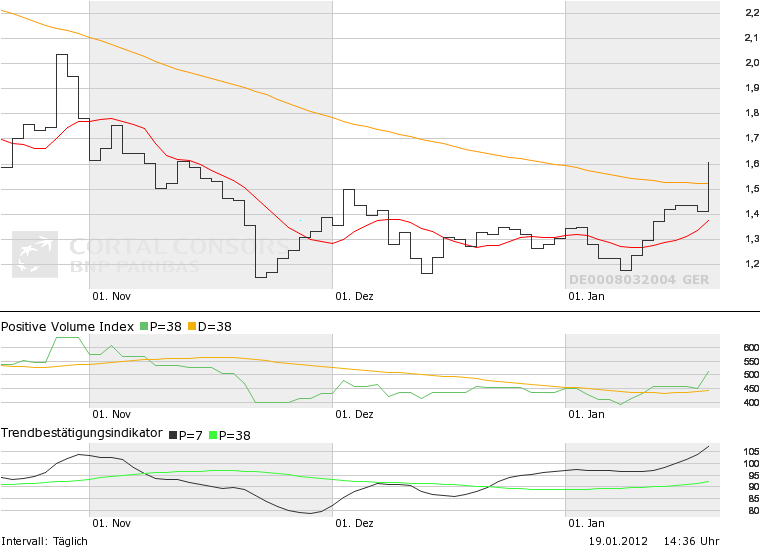This screenshot has height=548, width=760.
Task: Select the Trendbestätigungsindikator title
Action: (x=82, y=433)
